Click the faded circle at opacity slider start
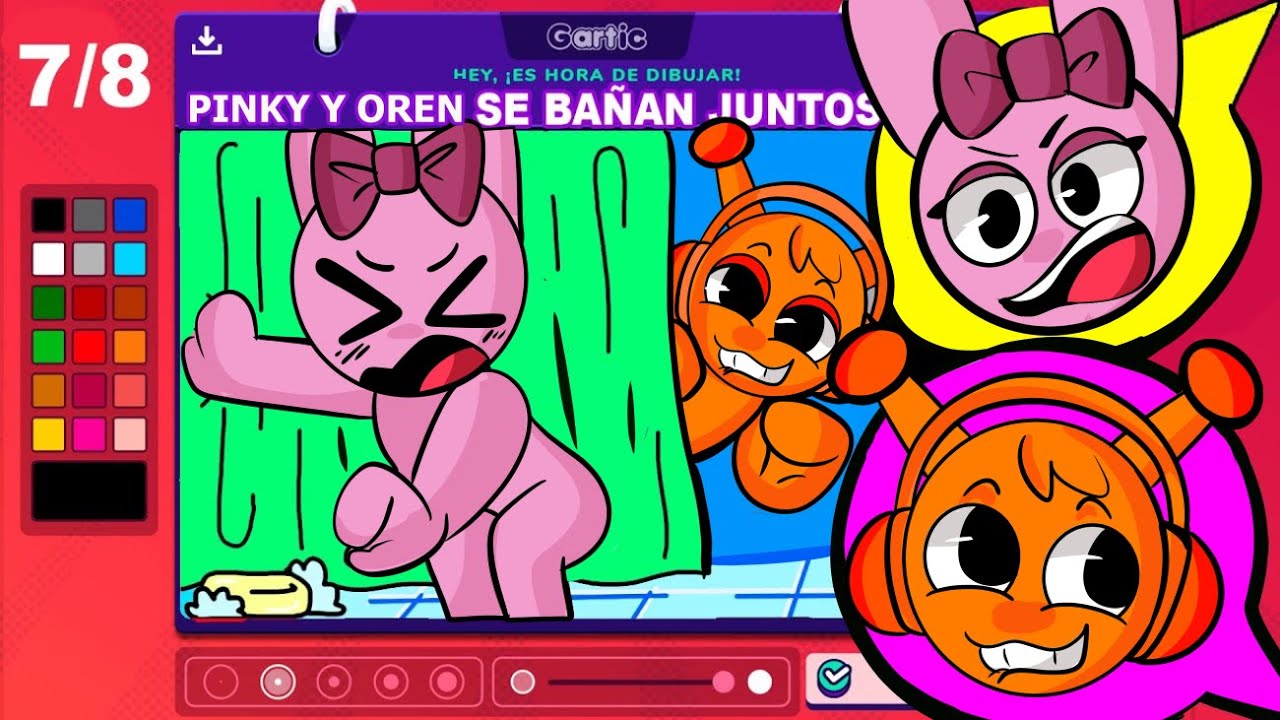Screen dimensions: 1280x720 click(522, 682)
